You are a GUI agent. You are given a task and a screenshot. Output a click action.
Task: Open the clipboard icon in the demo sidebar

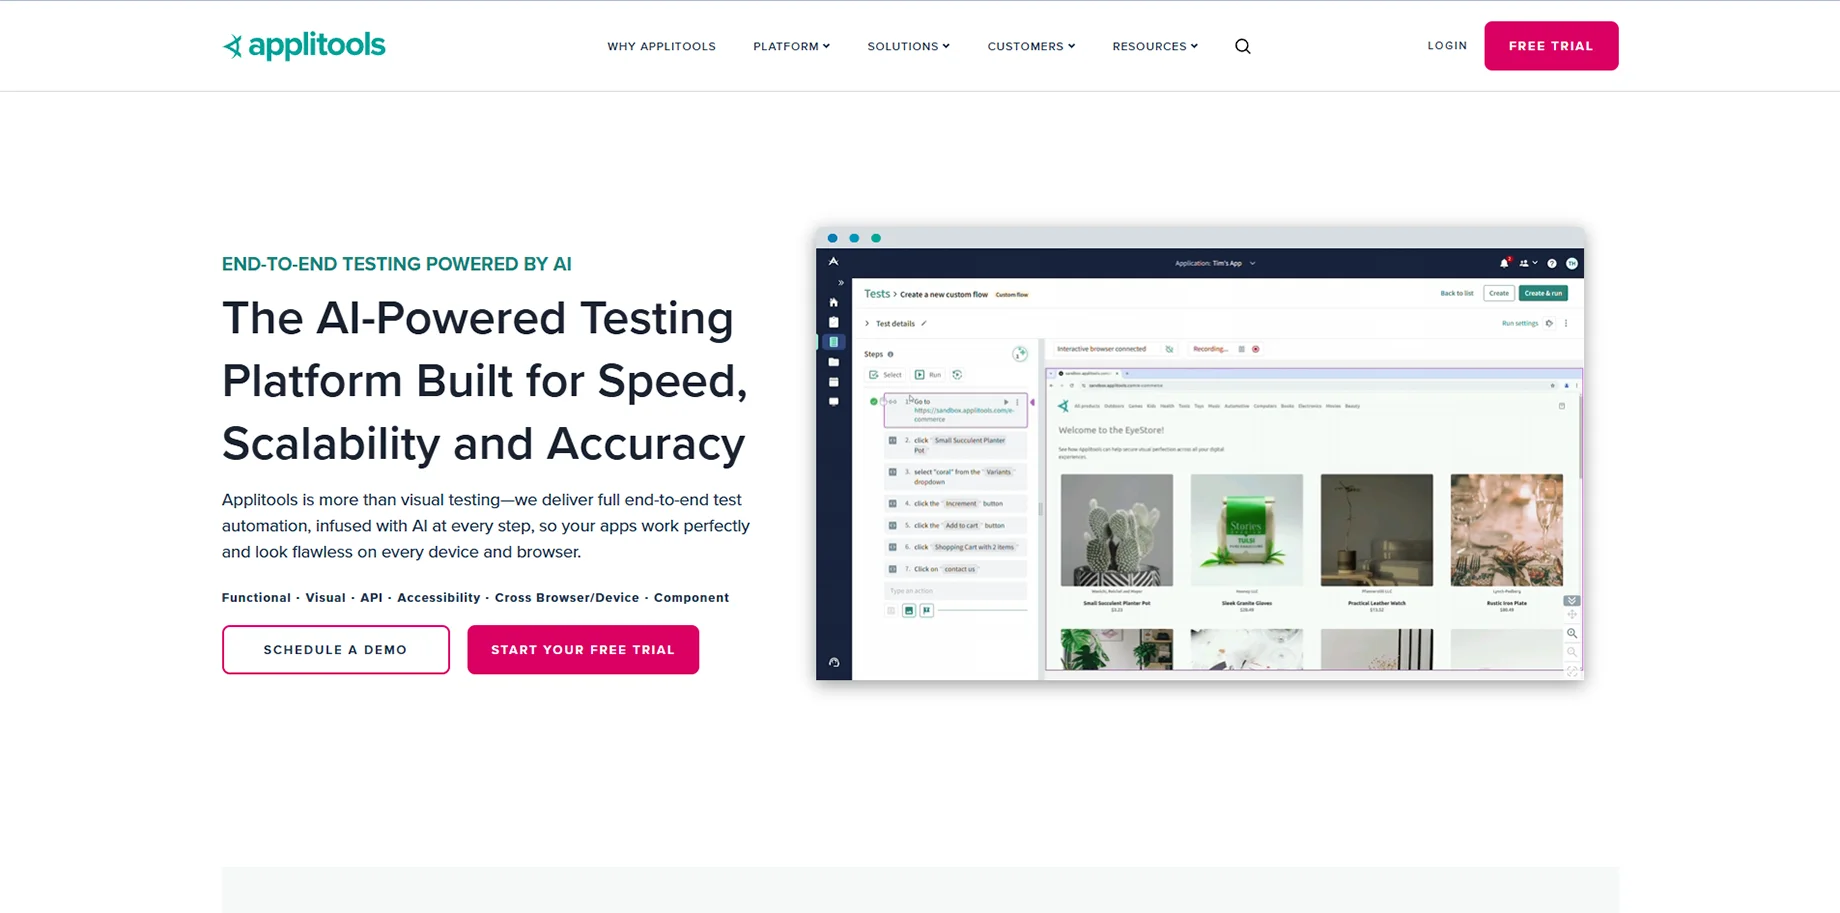click(834, 322)
